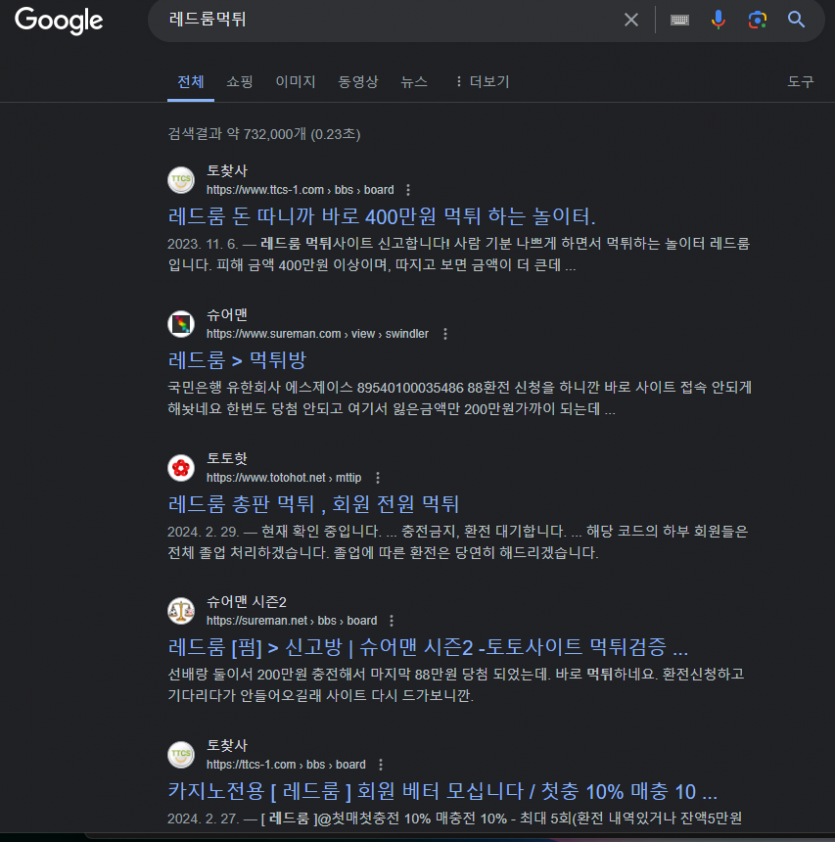Switch to the 이미지 tab

[295, 82]
